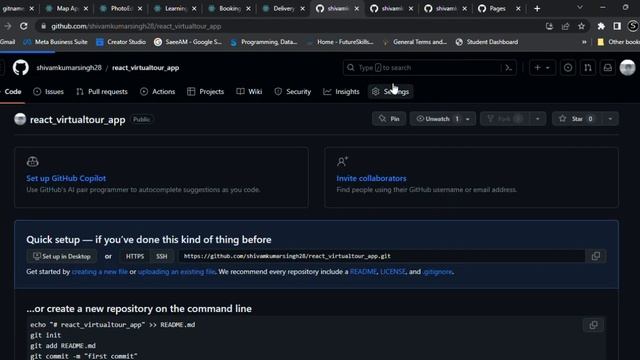Open react_virtualtour_app breadcrumb link
Screen dimensions: 640x360
145,68
